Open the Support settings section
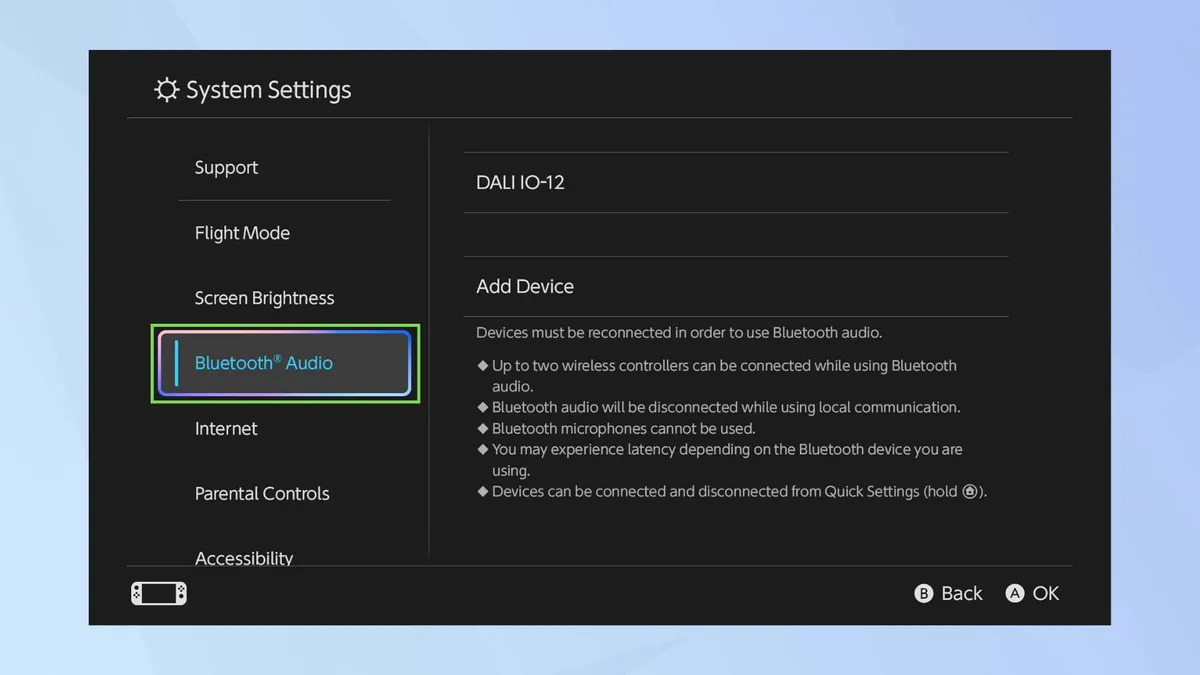The height and width of the screenshot is (675, 1200). (x=226, y=168)
